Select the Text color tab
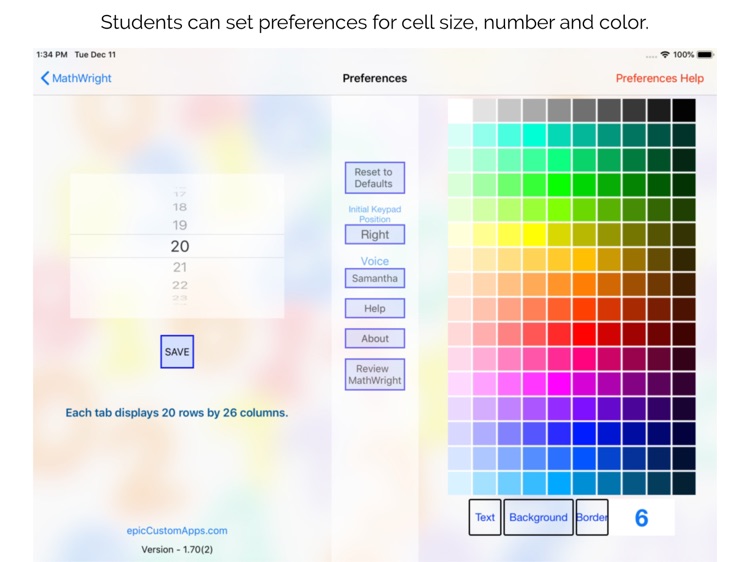Image resolution: width=750 pixels, height=562 pixels. pos(485,517)
